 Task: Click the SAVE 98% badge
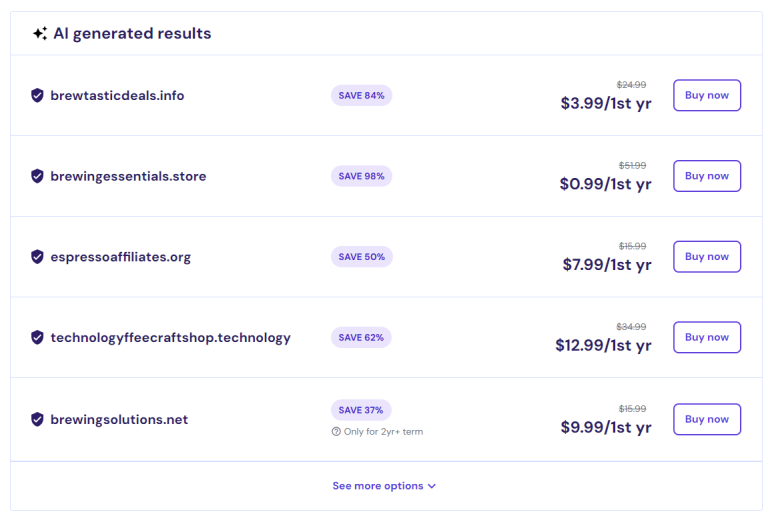coord(361,176)
